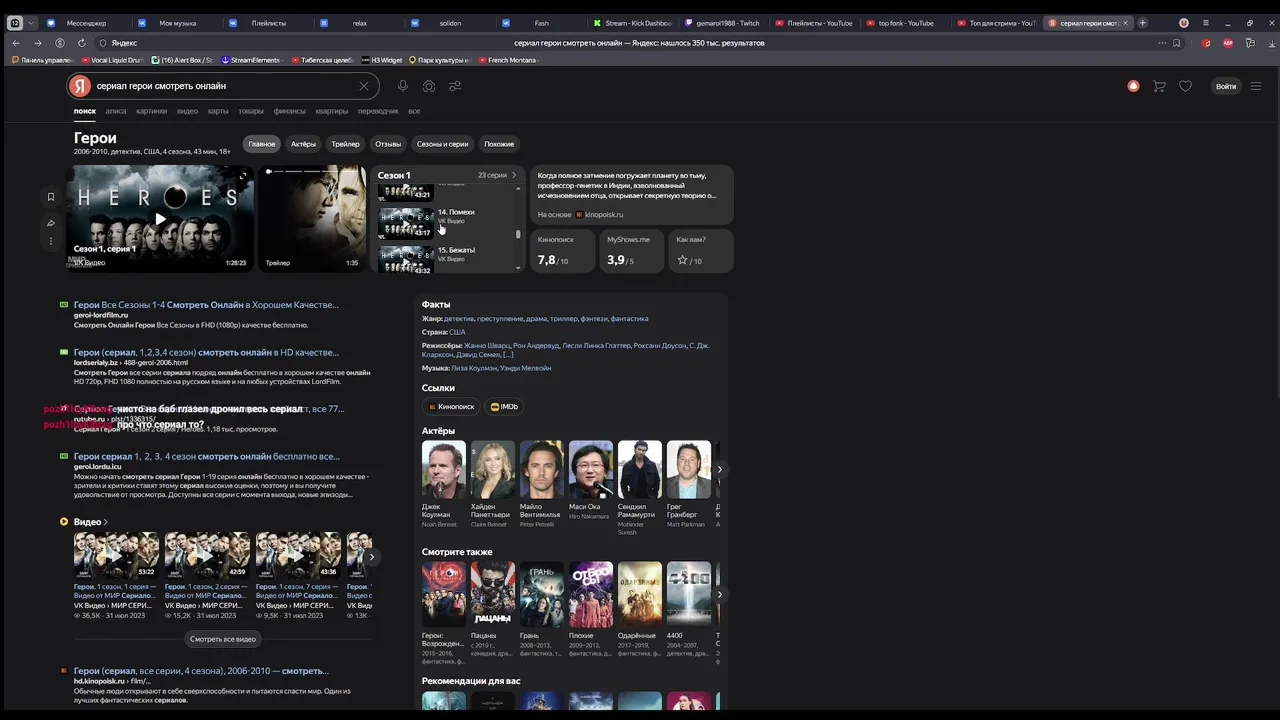Open 4400 series poster
Viewport: 1280px width, 720px height.
coord(689,594)
